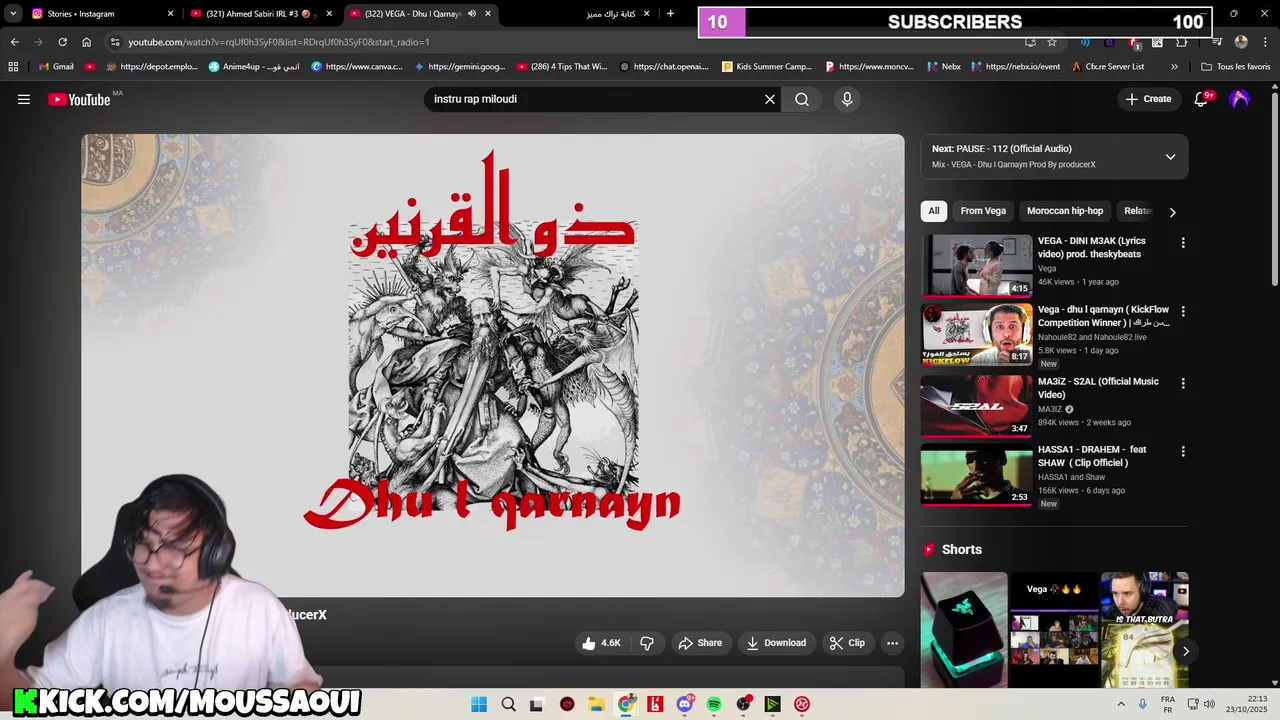Mute the VEGA tab via speaker icon

(472, 14)
